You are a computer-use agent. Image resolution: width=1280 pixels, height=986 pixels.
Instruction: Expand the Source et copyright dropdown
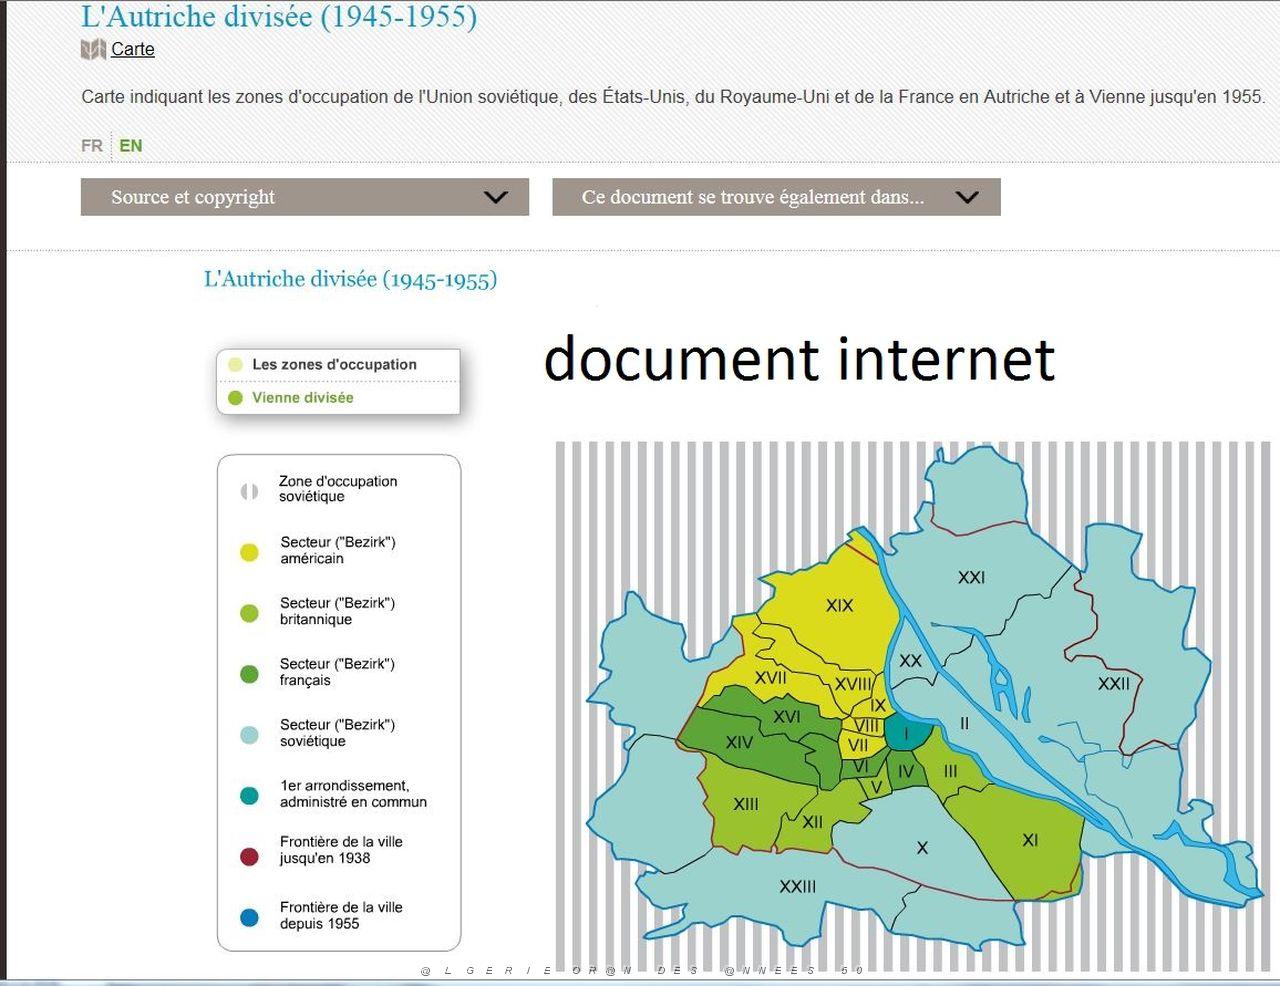pos(305,197)
